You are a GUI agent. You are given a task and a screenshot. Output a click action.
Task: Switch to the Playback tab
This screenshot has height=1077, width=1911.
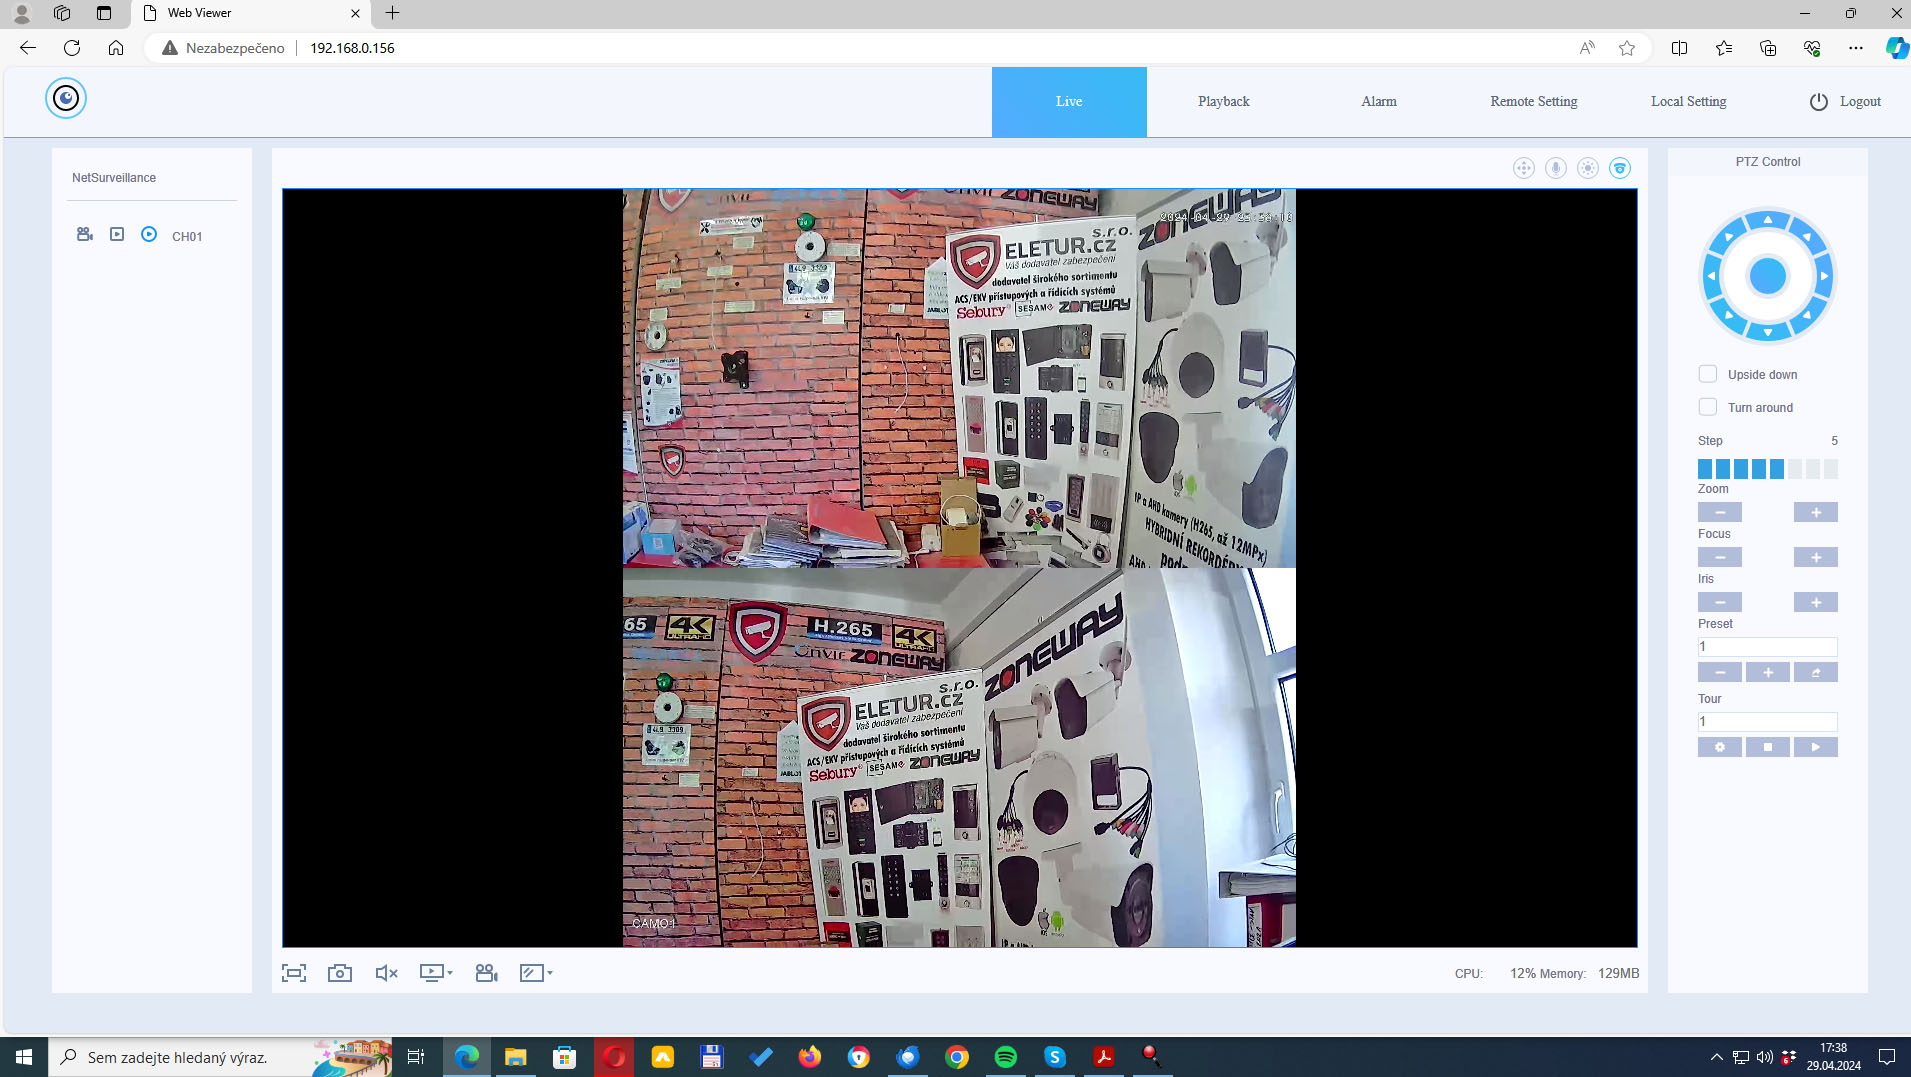(x=1224, y=102)
